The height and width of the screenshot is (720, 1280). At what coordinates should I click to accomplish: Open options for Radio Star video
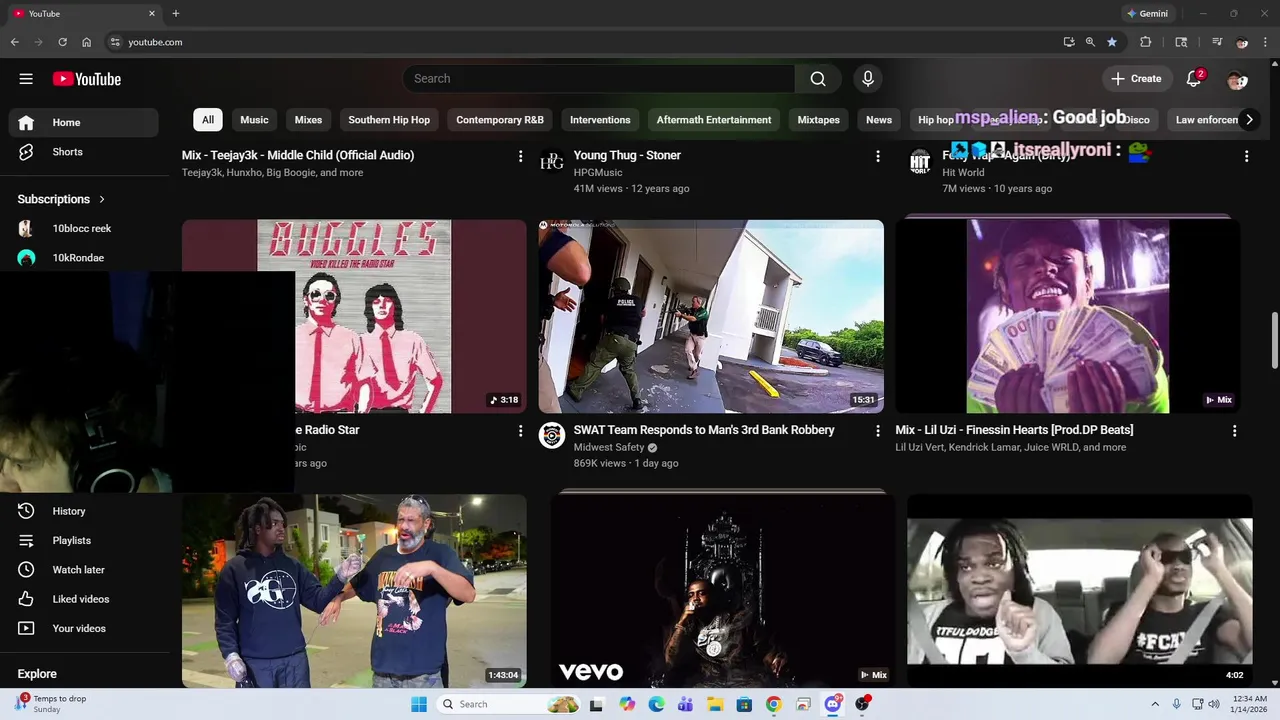pos(520,430)
